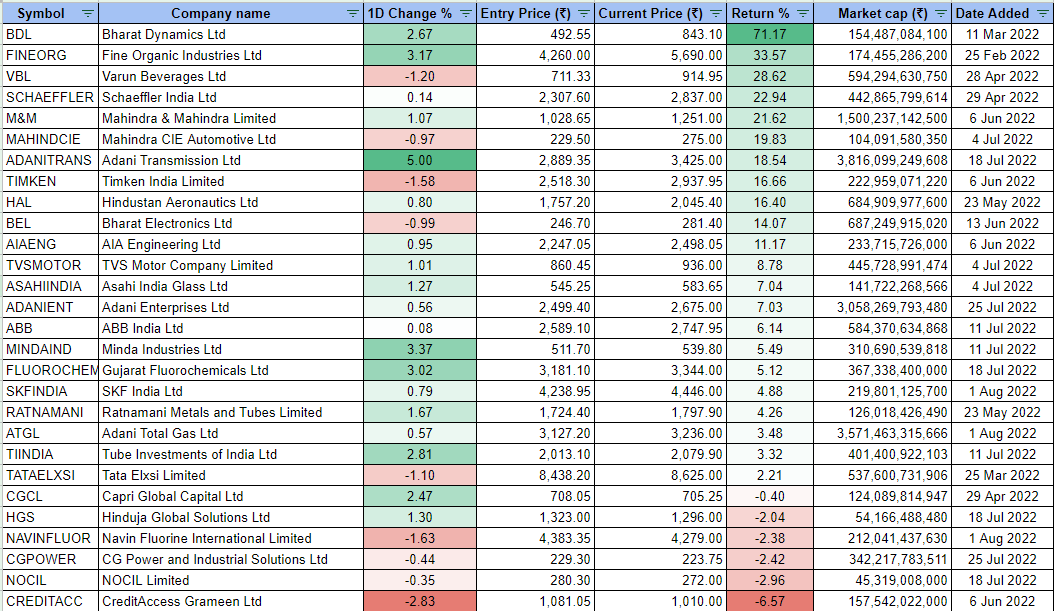Select the Symbol header cell

[50, 13]
